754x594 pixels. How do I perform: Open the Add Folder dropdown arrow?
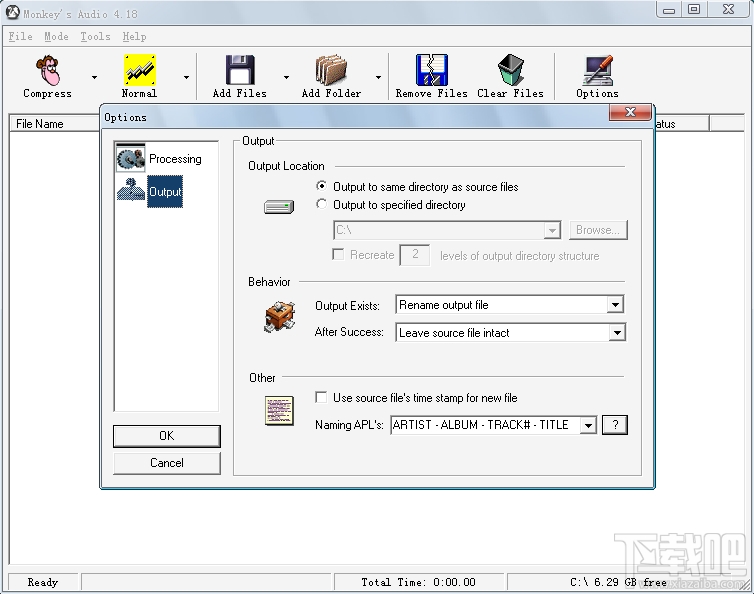click(378, 77)
